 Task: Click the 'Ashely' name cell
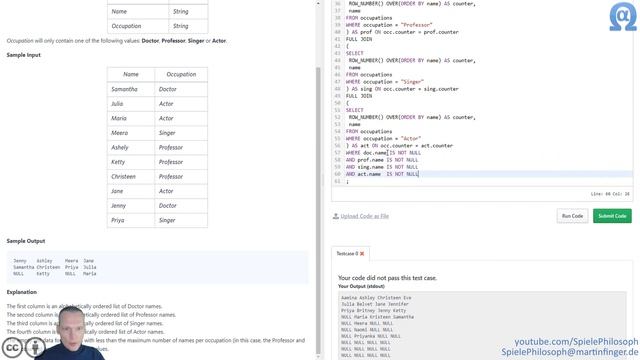[x=131, y=147]
